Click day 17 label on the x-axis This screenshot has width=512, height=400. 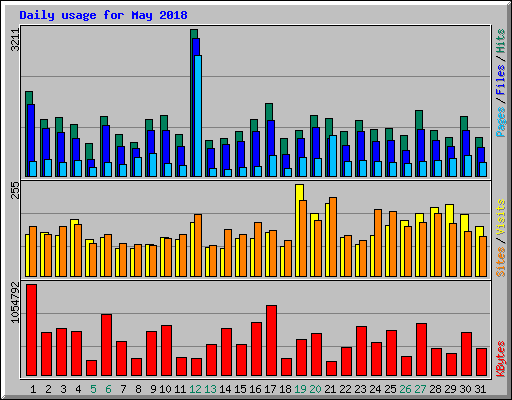pyautogui.click(x=270, y=389)
